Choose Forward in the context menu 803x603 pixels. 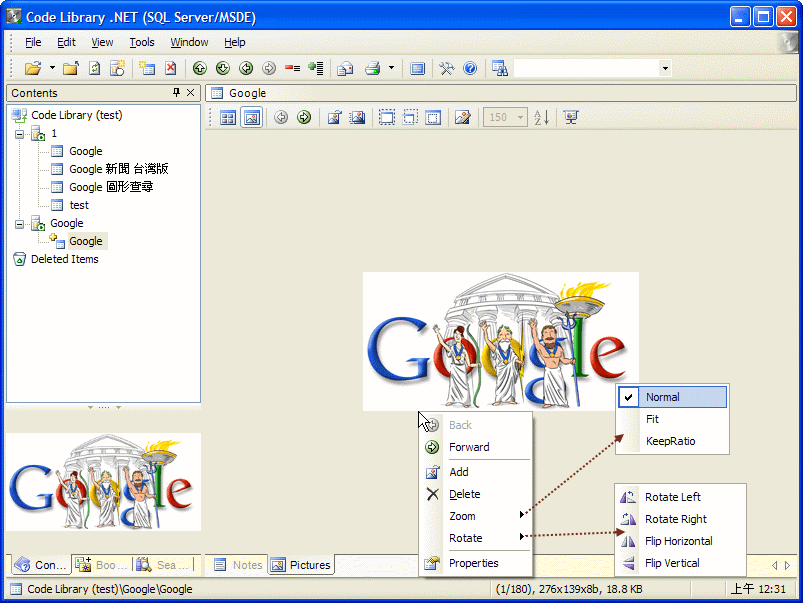coord(476,447)
